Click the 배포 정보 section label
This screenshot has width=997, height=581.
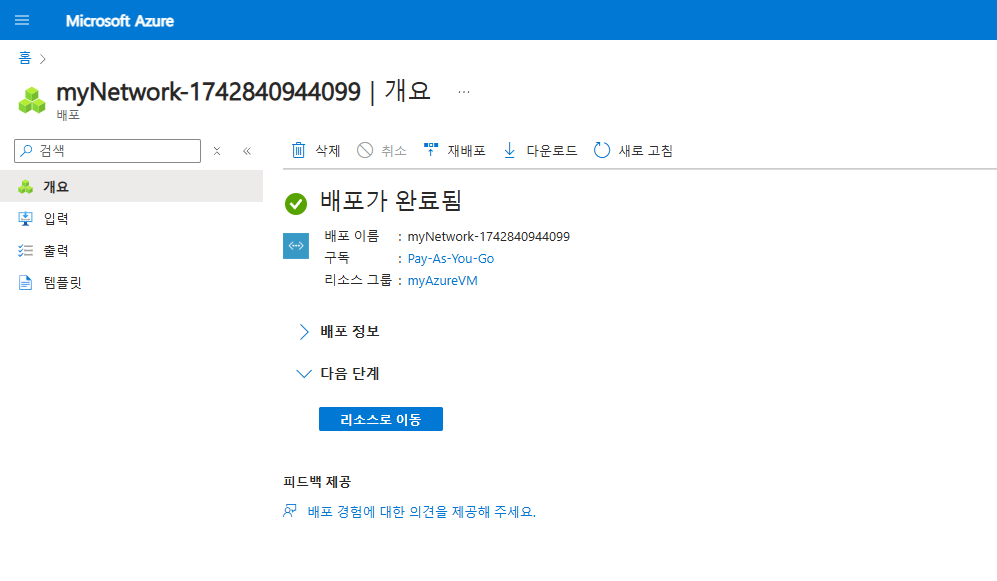pyautogui.click(x=350, y=331)
